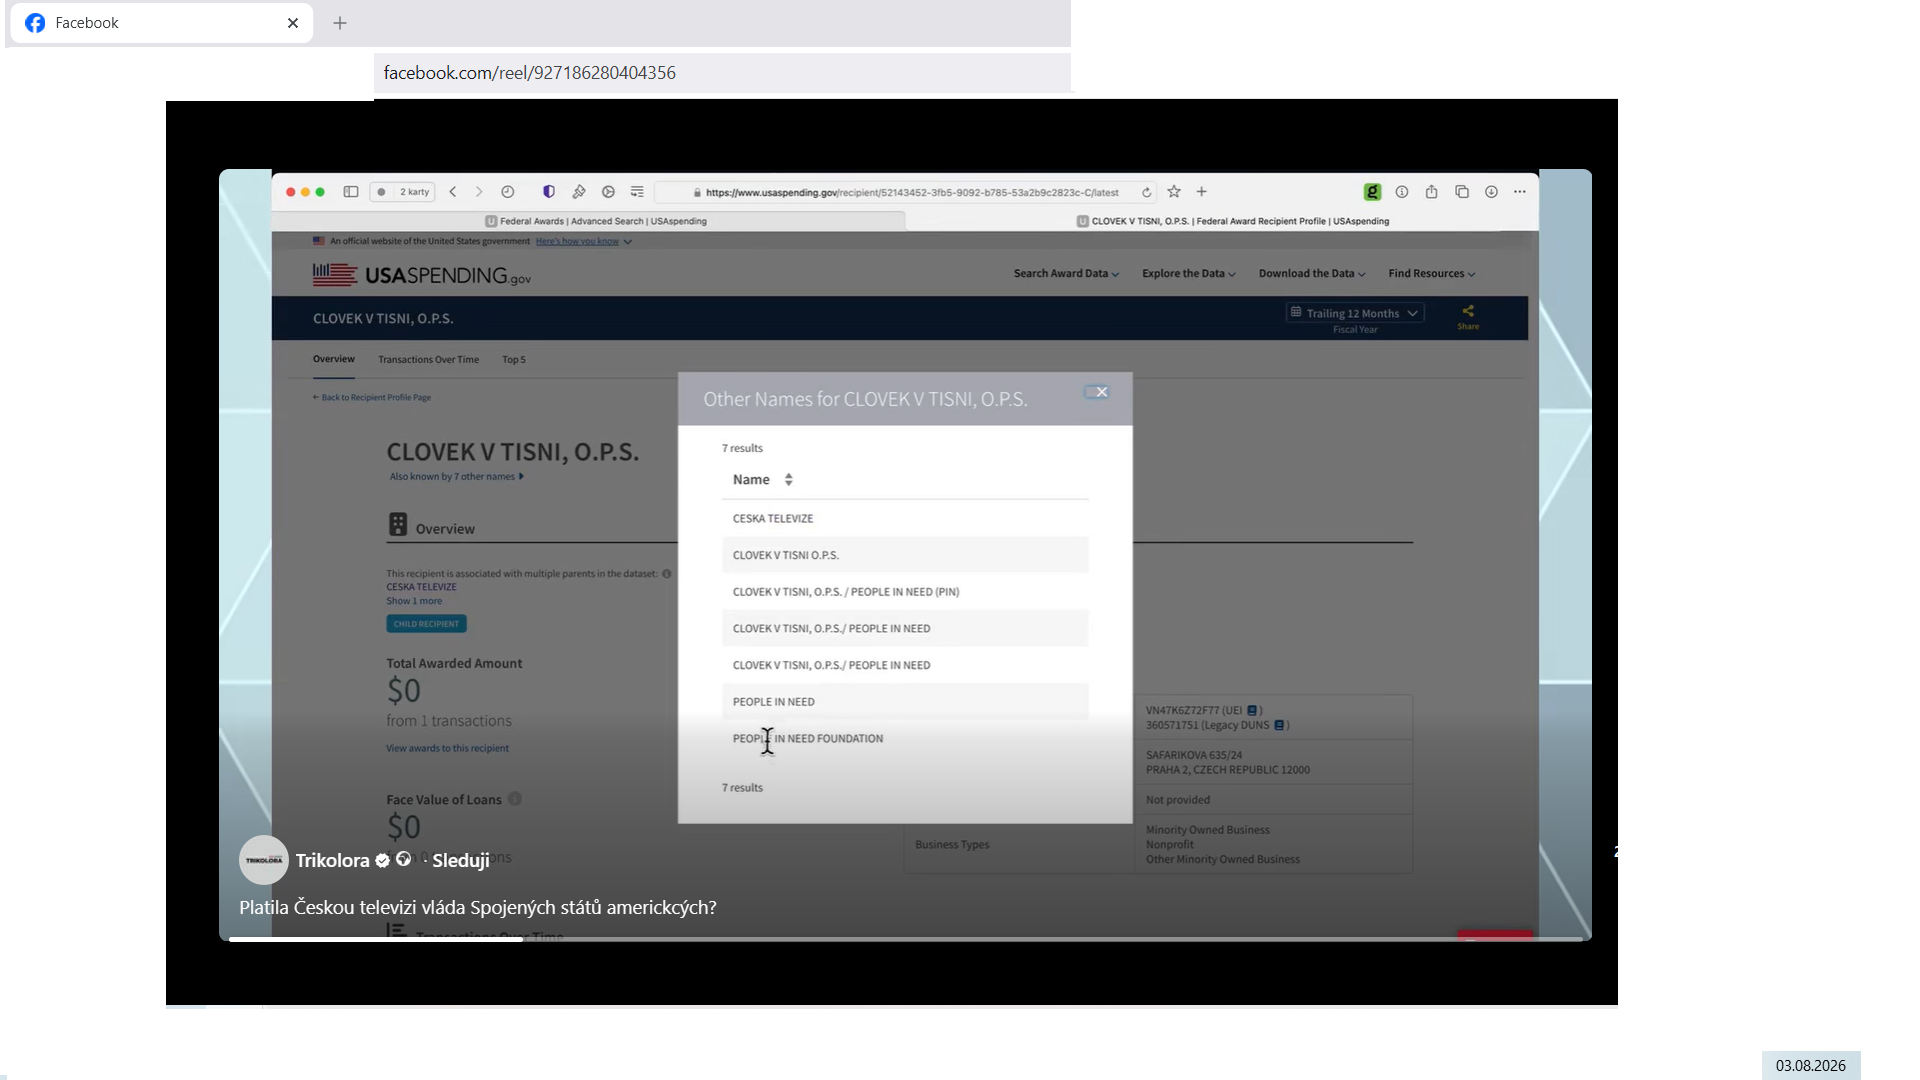This screenshot has width=1920, height=1080.
Task: Click the UEI glossary icon
Action: 1252,711
